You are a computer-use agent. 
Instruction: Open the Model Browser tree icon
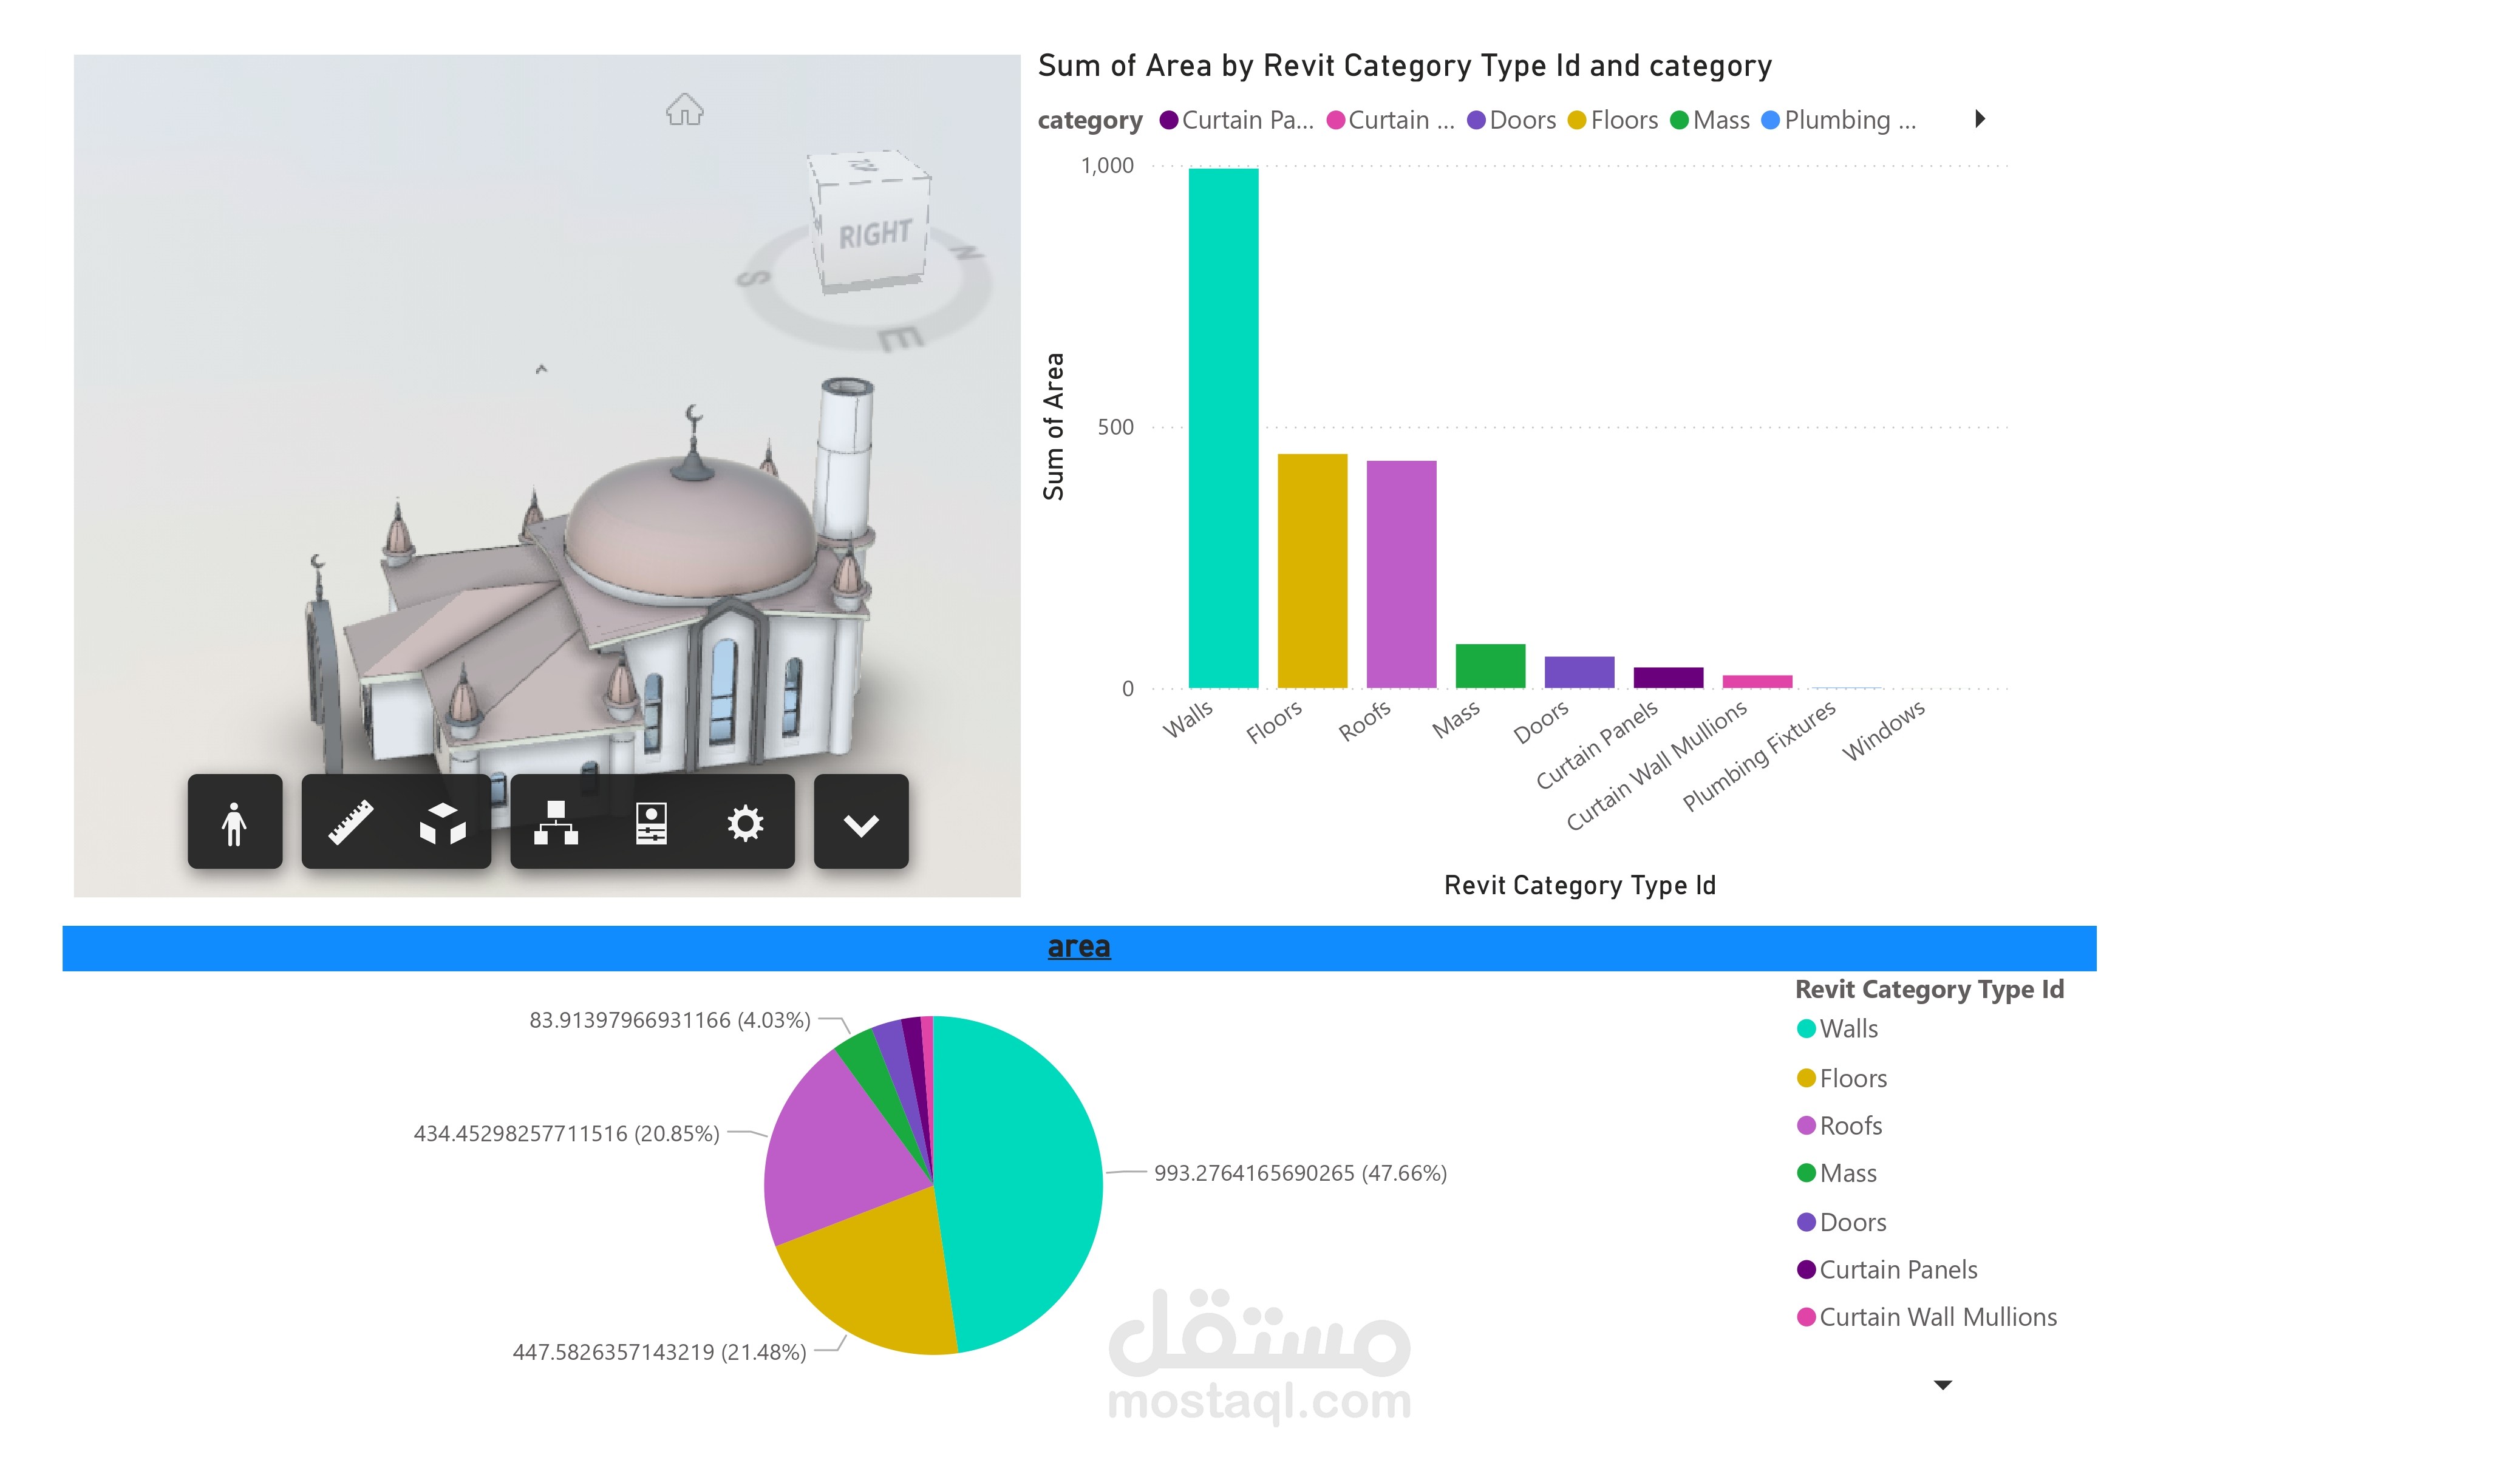pos(556,823)
